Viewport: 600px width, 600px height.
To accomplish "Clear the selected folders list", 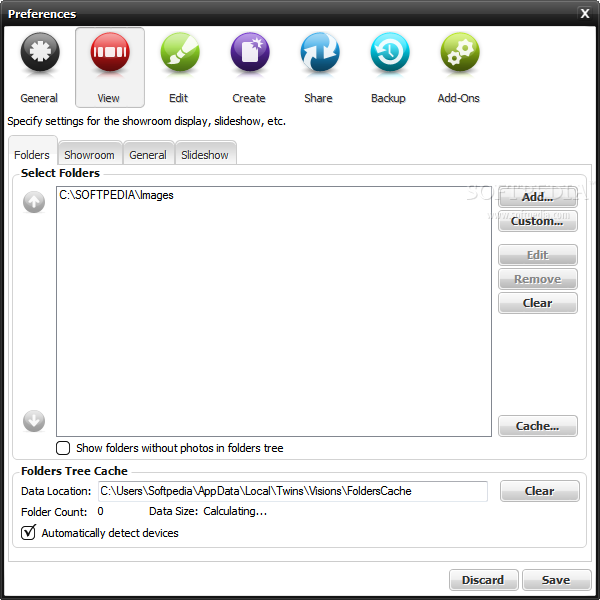I will pyautogui.click(x=538, y=303).
